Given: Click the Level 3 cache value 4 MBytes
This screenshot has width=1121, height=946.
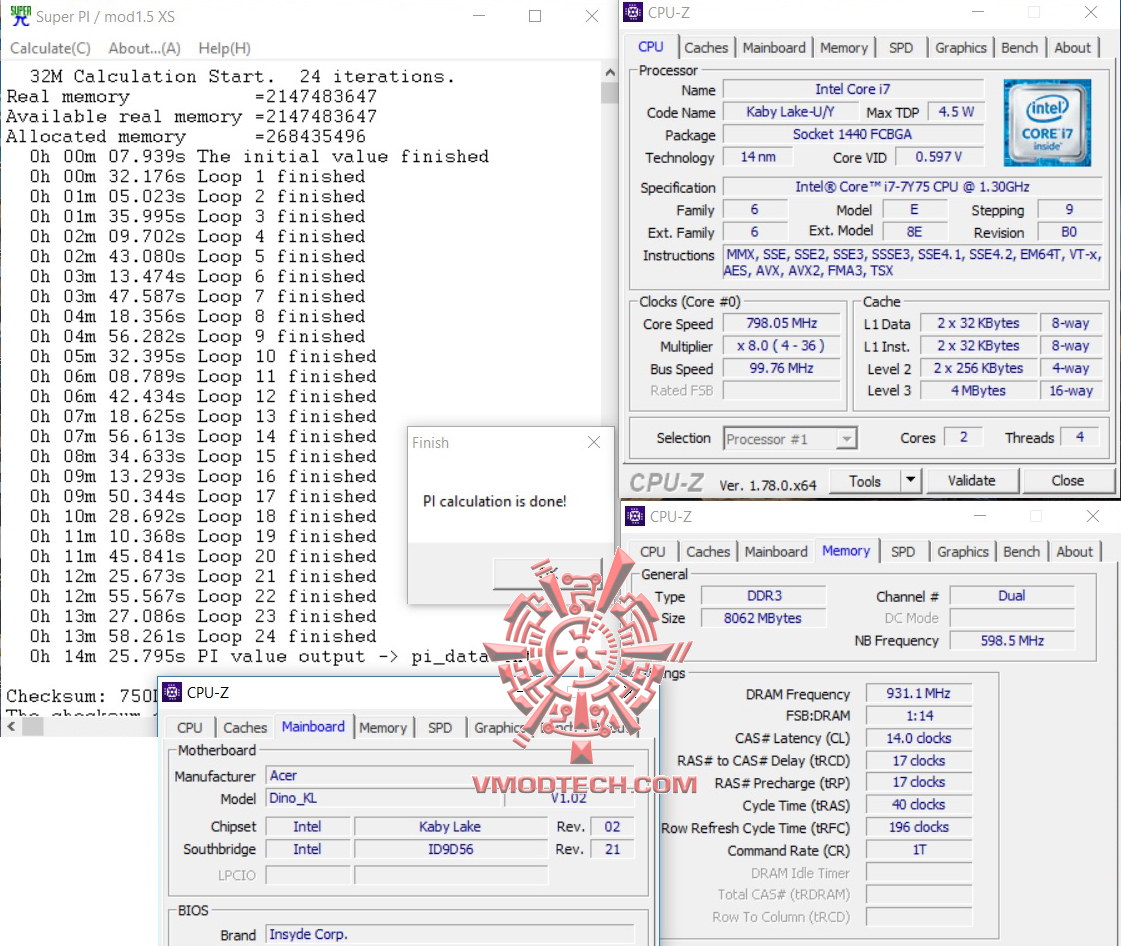Looking at the screenshot, I should click(x=978, y=390).
